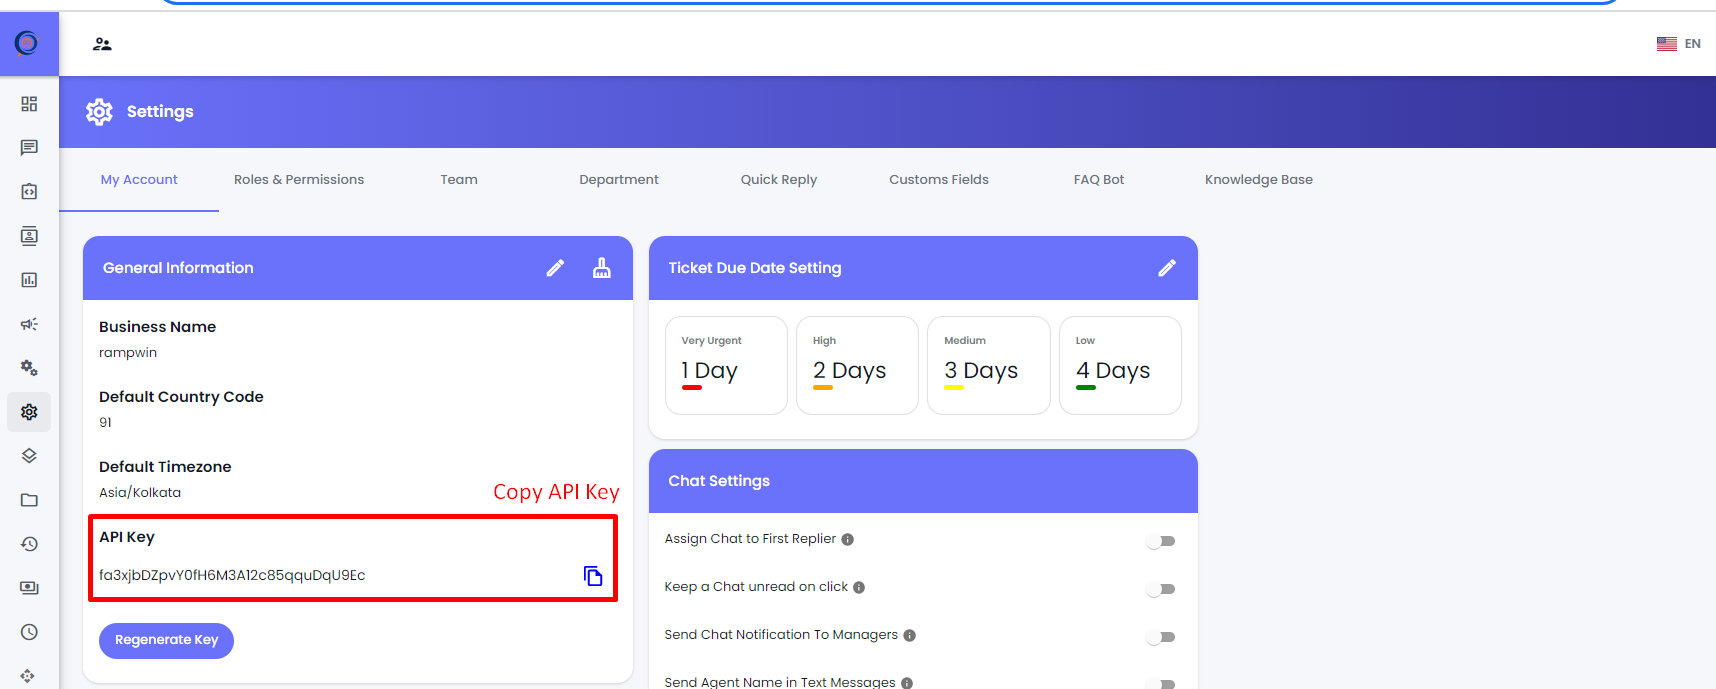Go to the FAQ Bot tab

[x=1098, y=180]
